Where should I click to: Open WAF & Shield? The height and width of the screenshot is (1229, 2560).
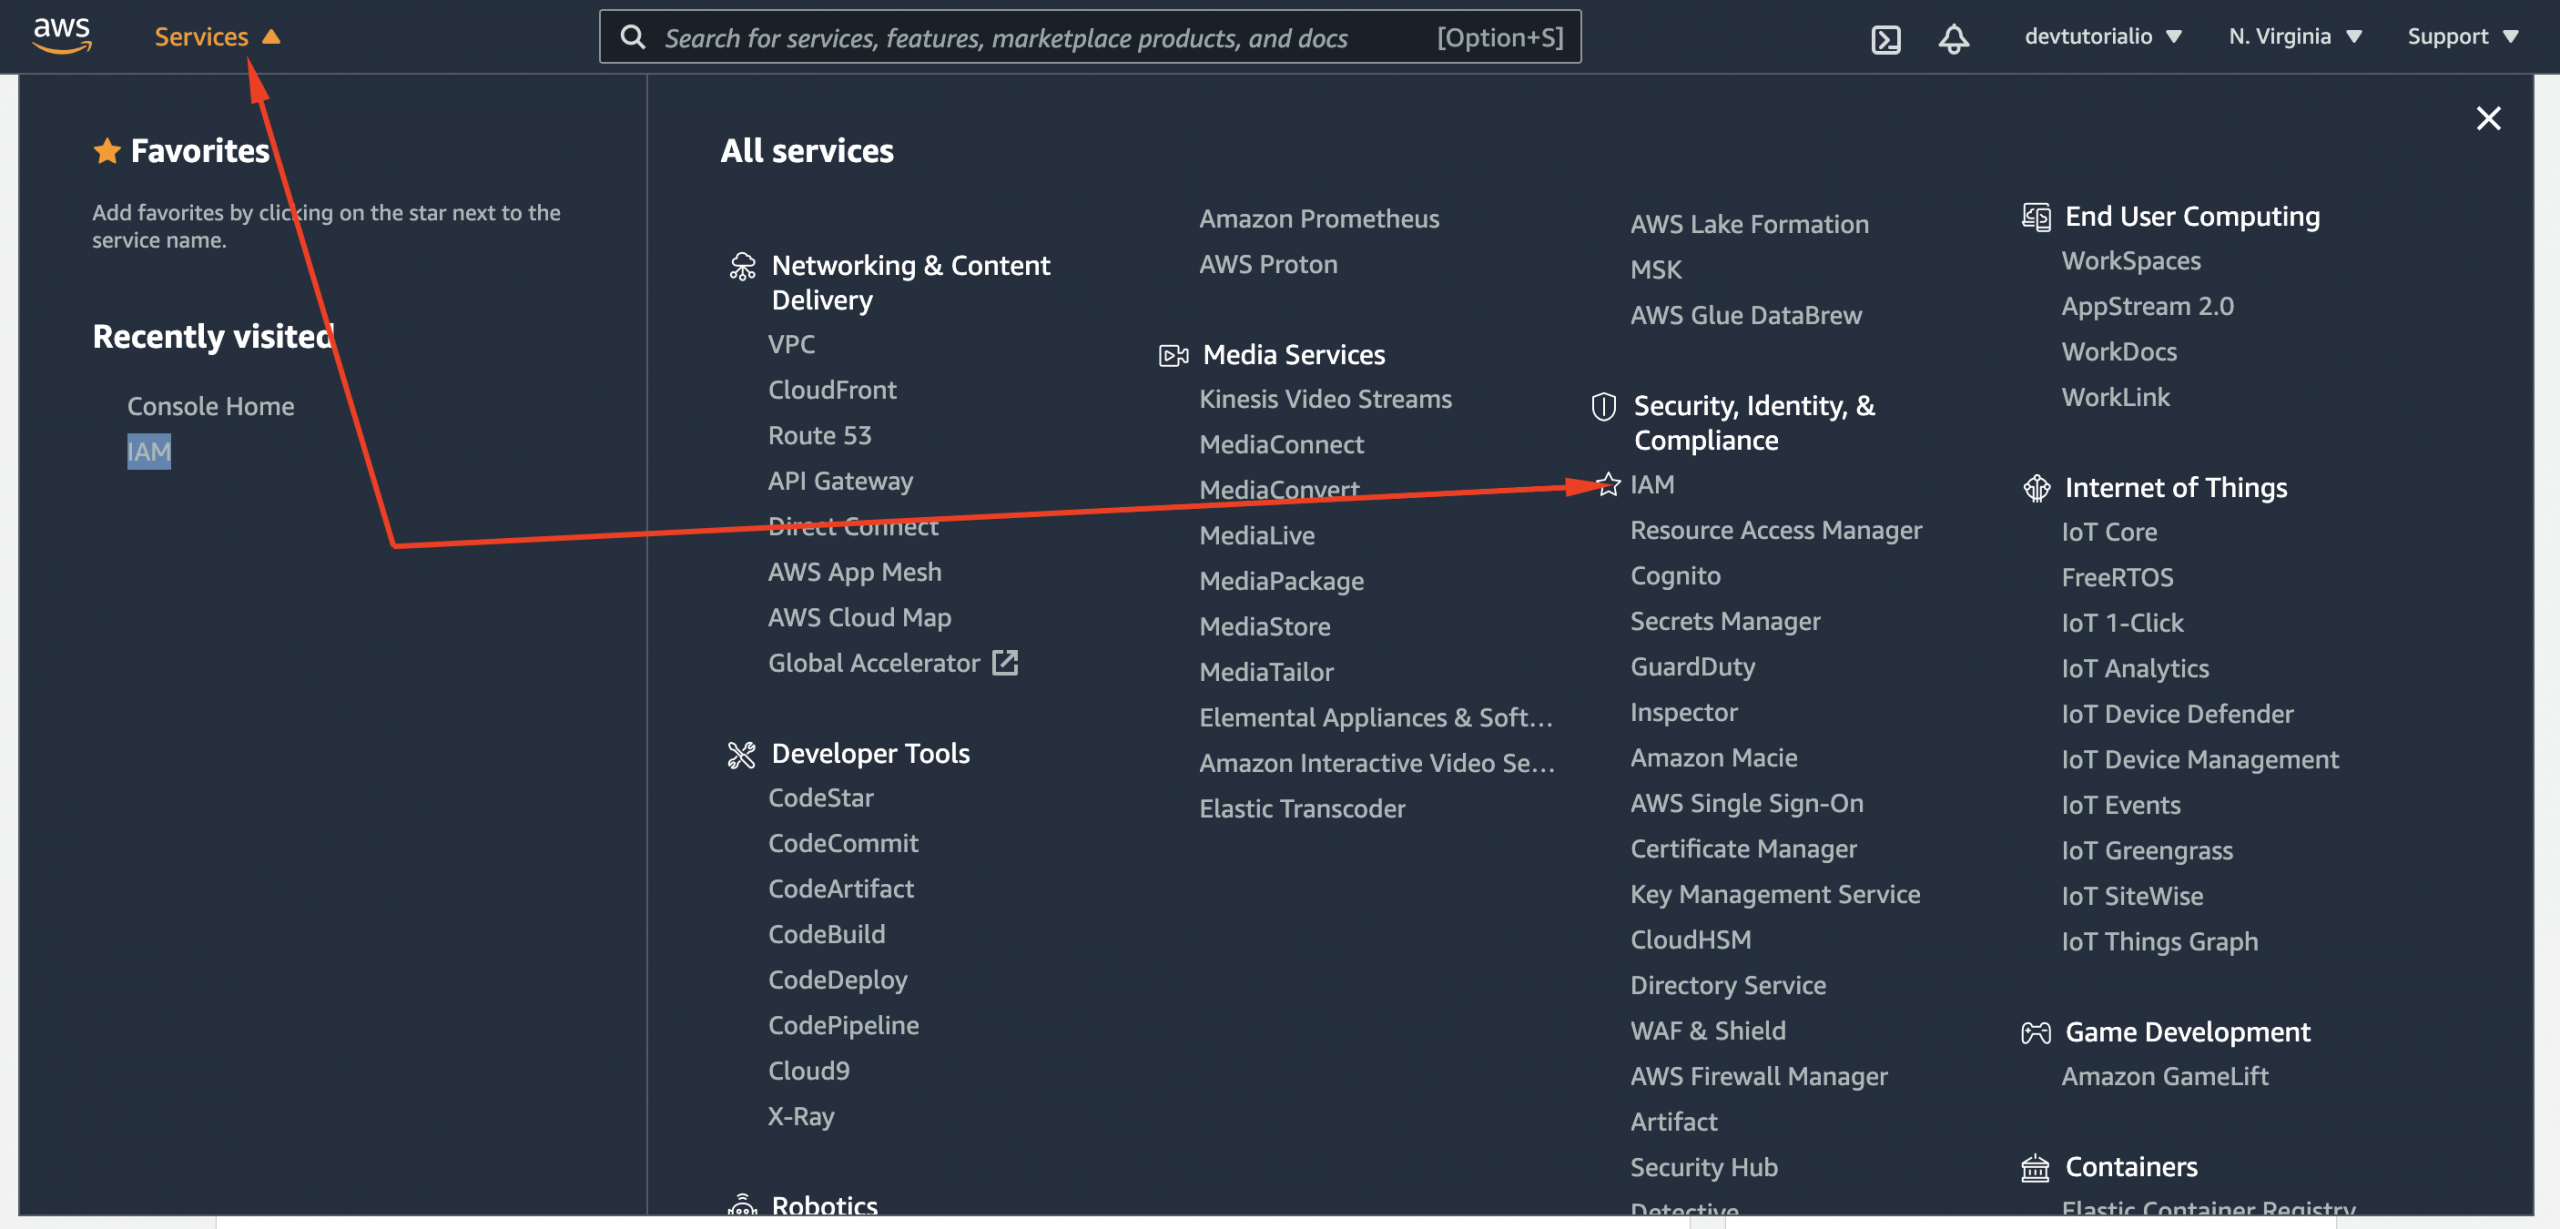click(x=1707, y=1031)
